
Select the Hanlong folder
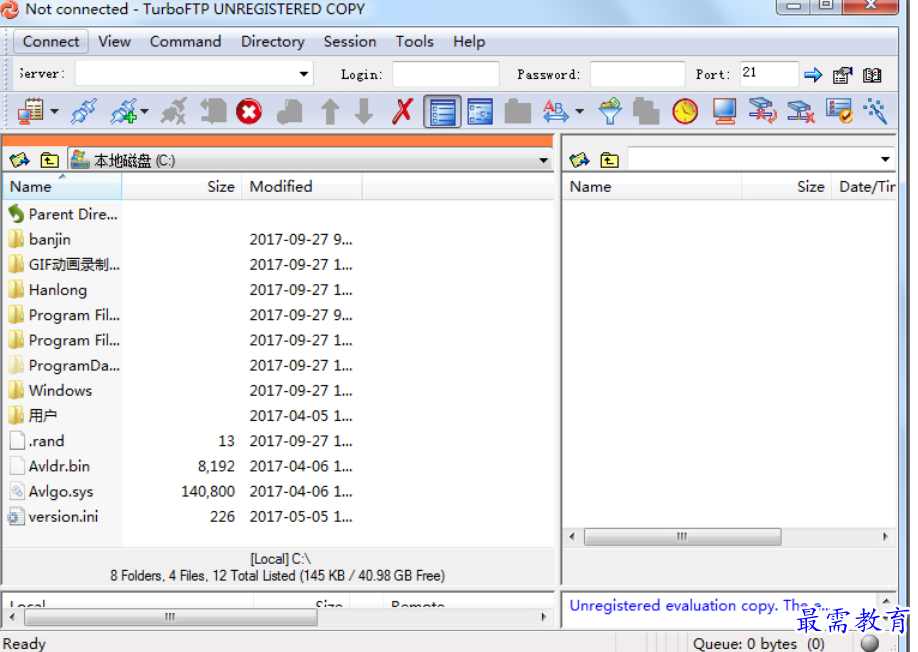(x=48, y=290)
